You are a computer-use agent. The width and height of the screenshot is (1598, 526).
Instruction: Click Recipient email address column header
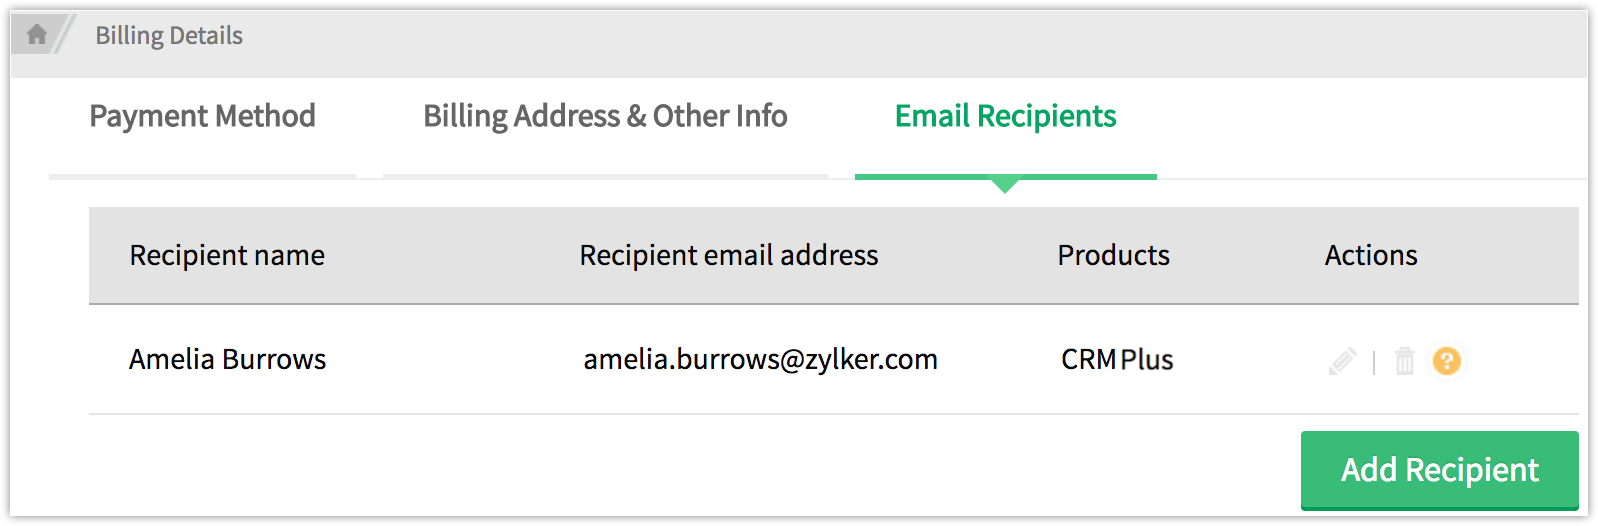pyautogui.click(x=728, y=256)
